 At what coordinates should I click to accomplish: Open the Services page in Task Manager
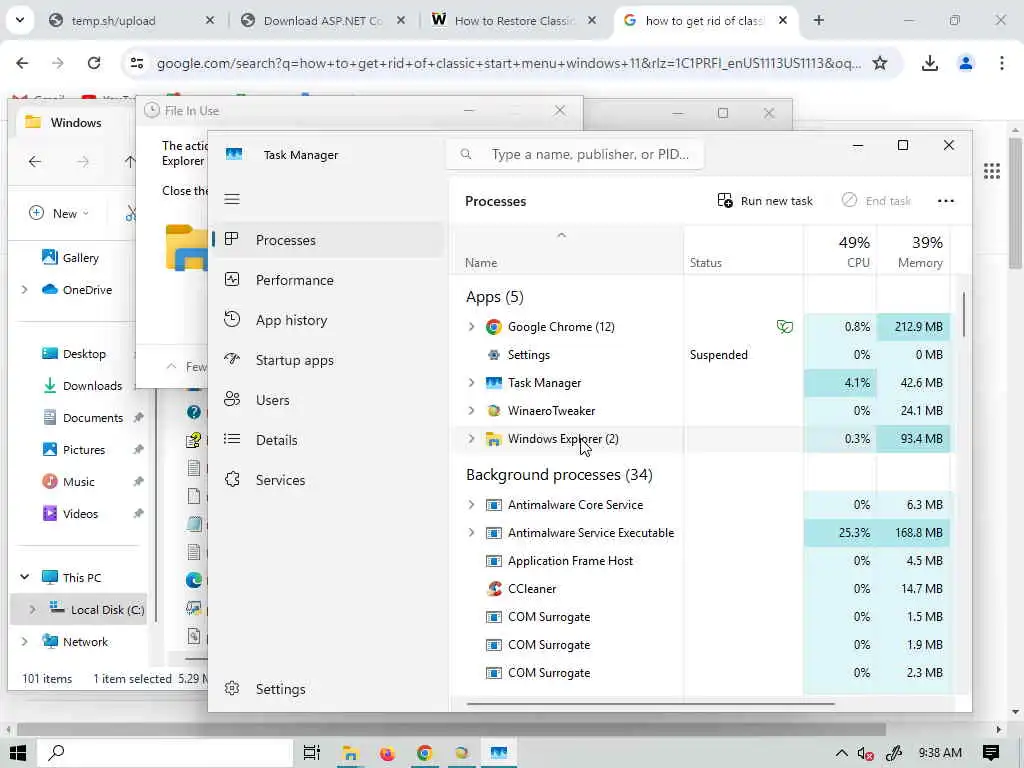328,480
